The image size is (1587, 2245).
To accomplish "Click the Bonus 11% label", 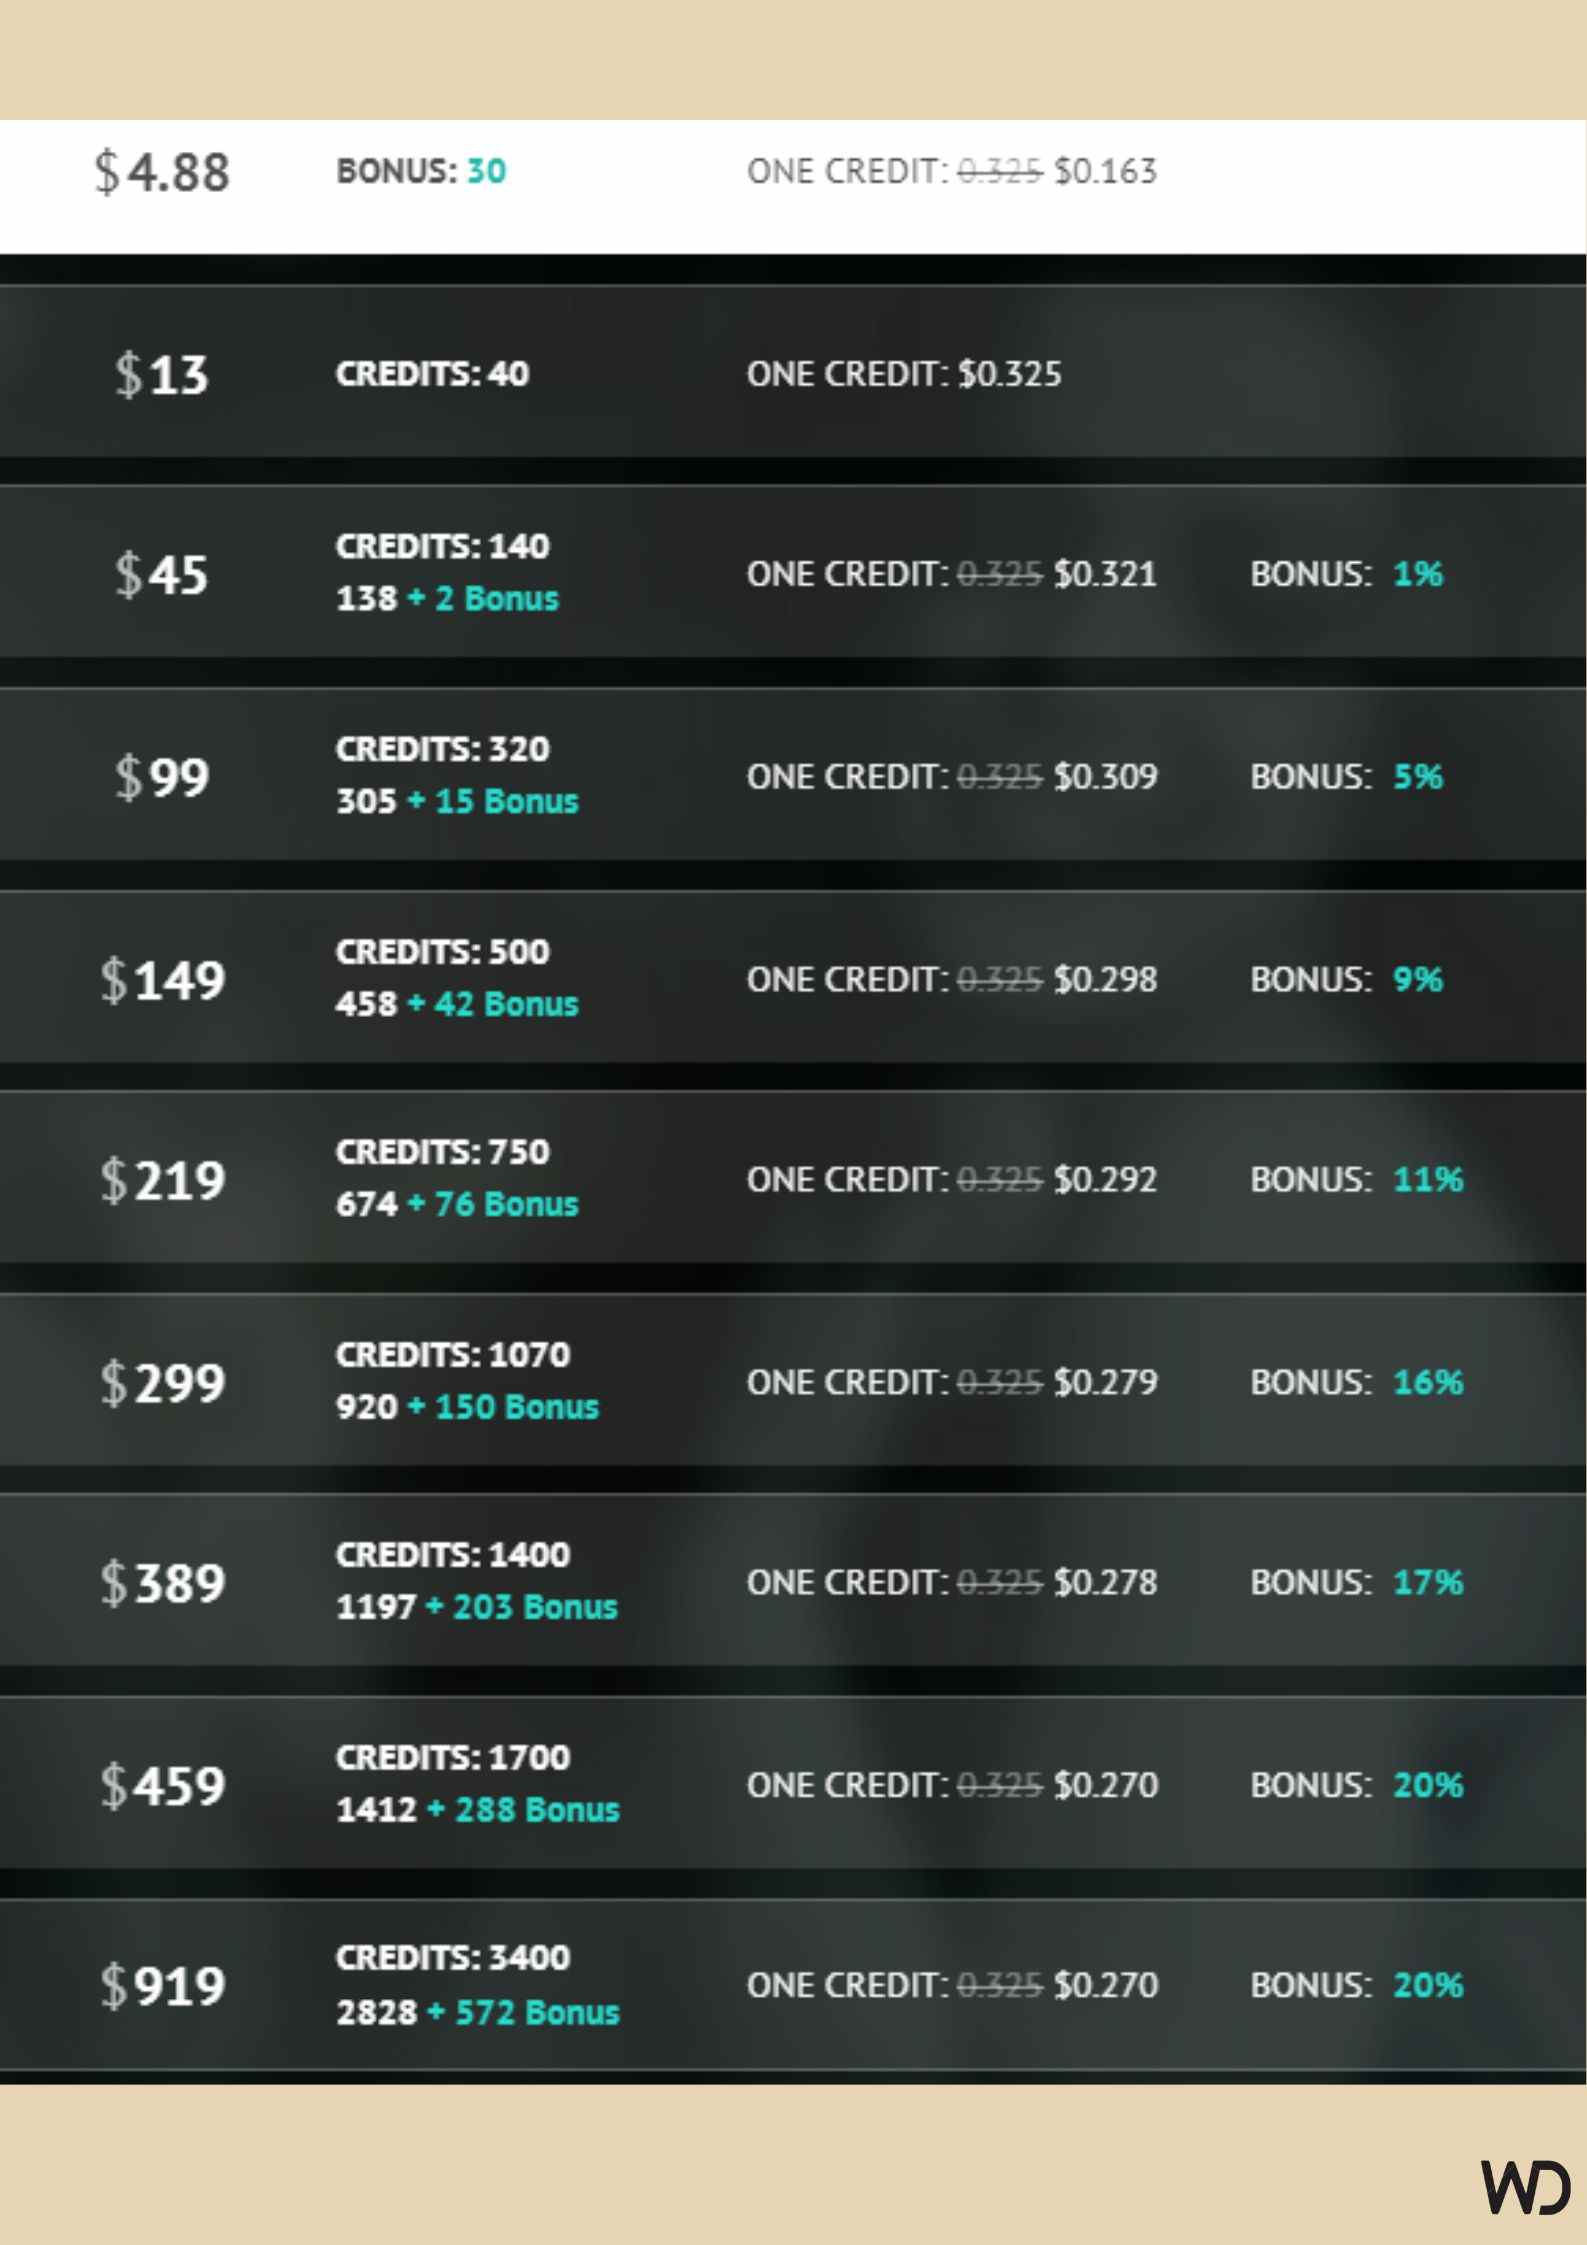I will [x=1357, y=1180].
